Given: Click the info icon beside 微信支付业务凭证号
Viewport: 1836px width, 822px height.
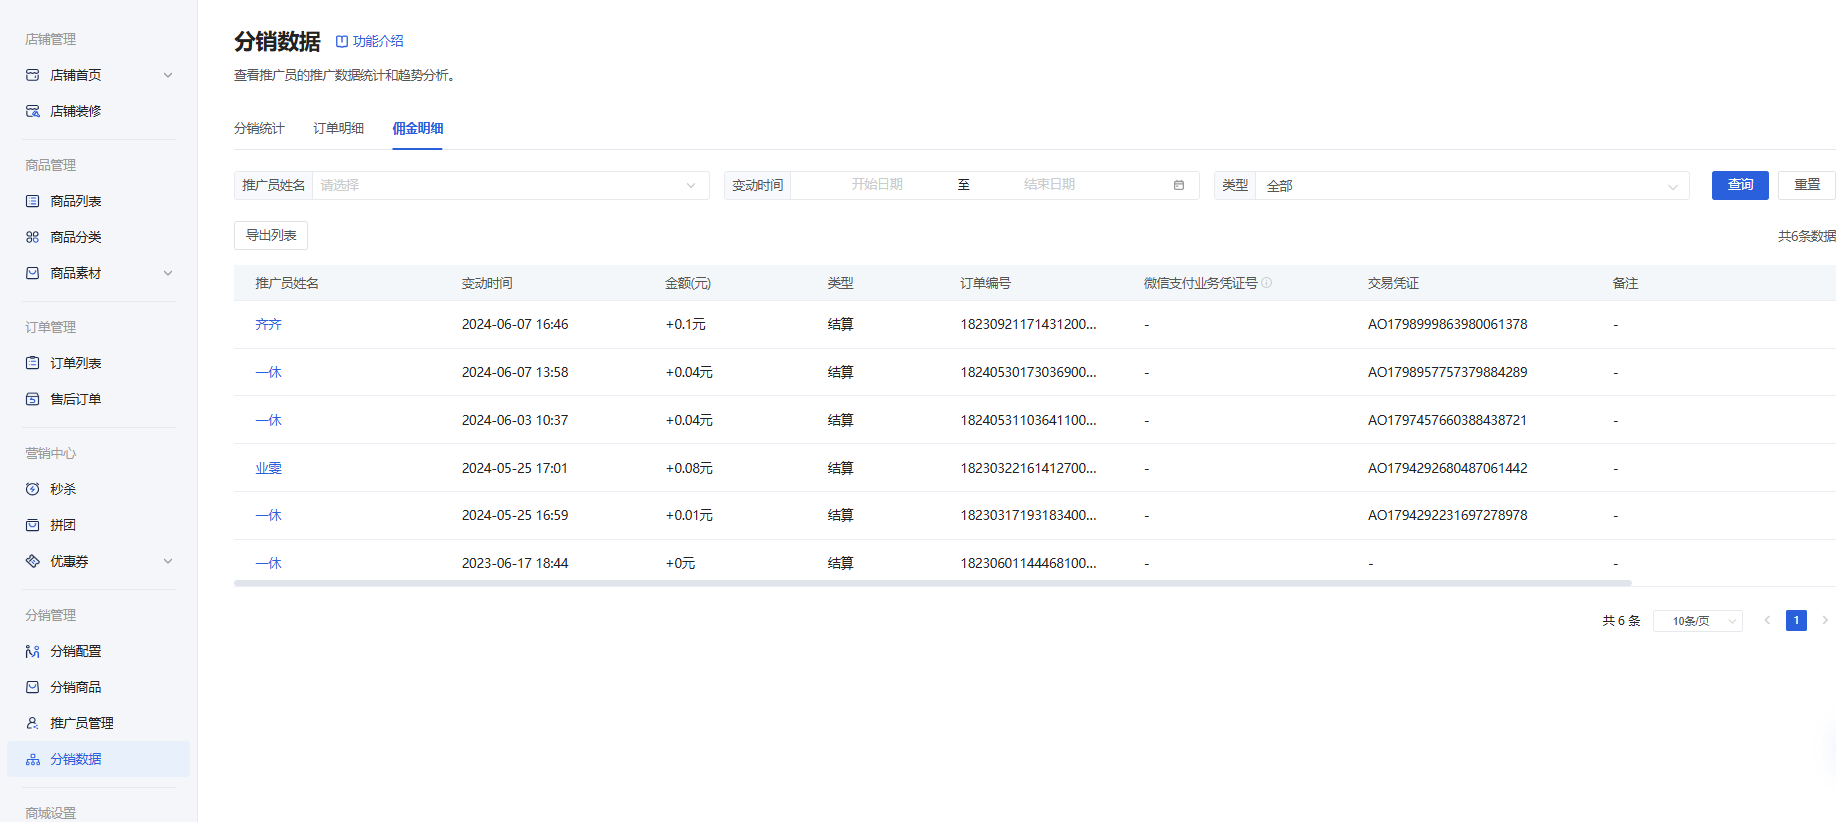Looking at the screenshot, I should tap(1267, 283).
